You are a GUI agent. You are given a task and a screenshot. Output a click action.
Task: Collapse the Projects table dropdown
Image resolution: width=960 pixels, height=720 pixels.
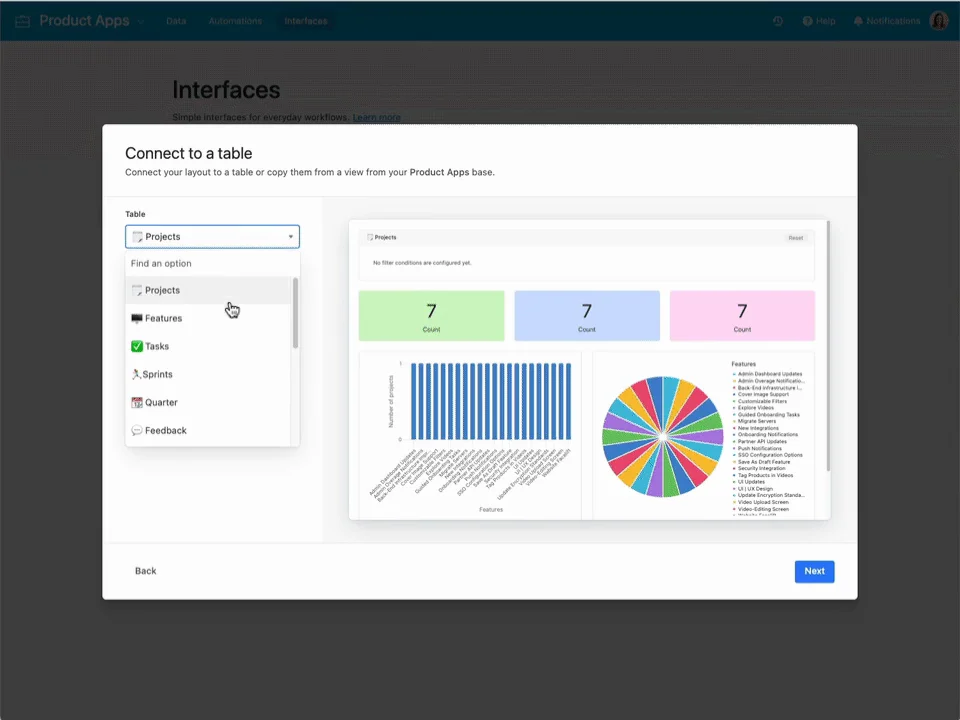pos(291,237)
